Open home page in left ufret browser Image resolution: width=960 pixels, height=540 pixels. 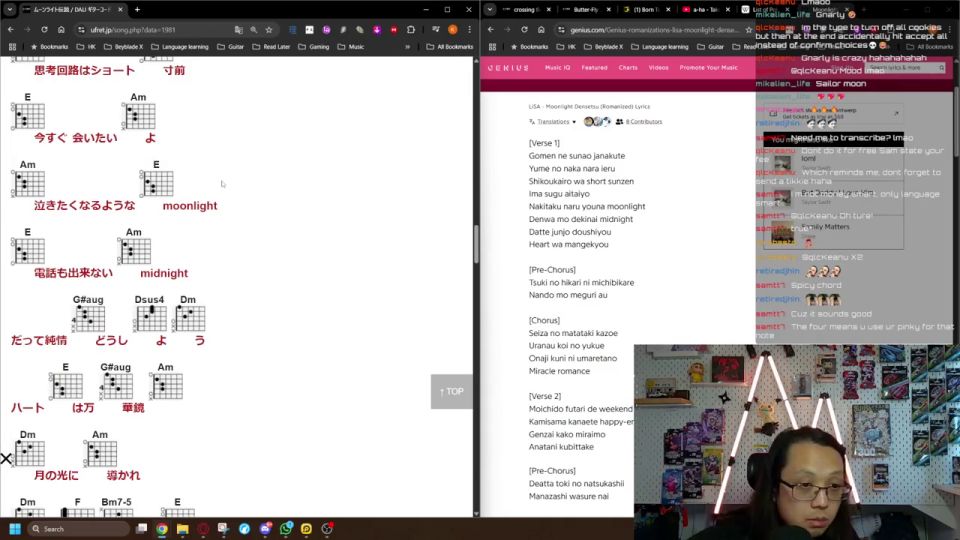coord(61,29)
